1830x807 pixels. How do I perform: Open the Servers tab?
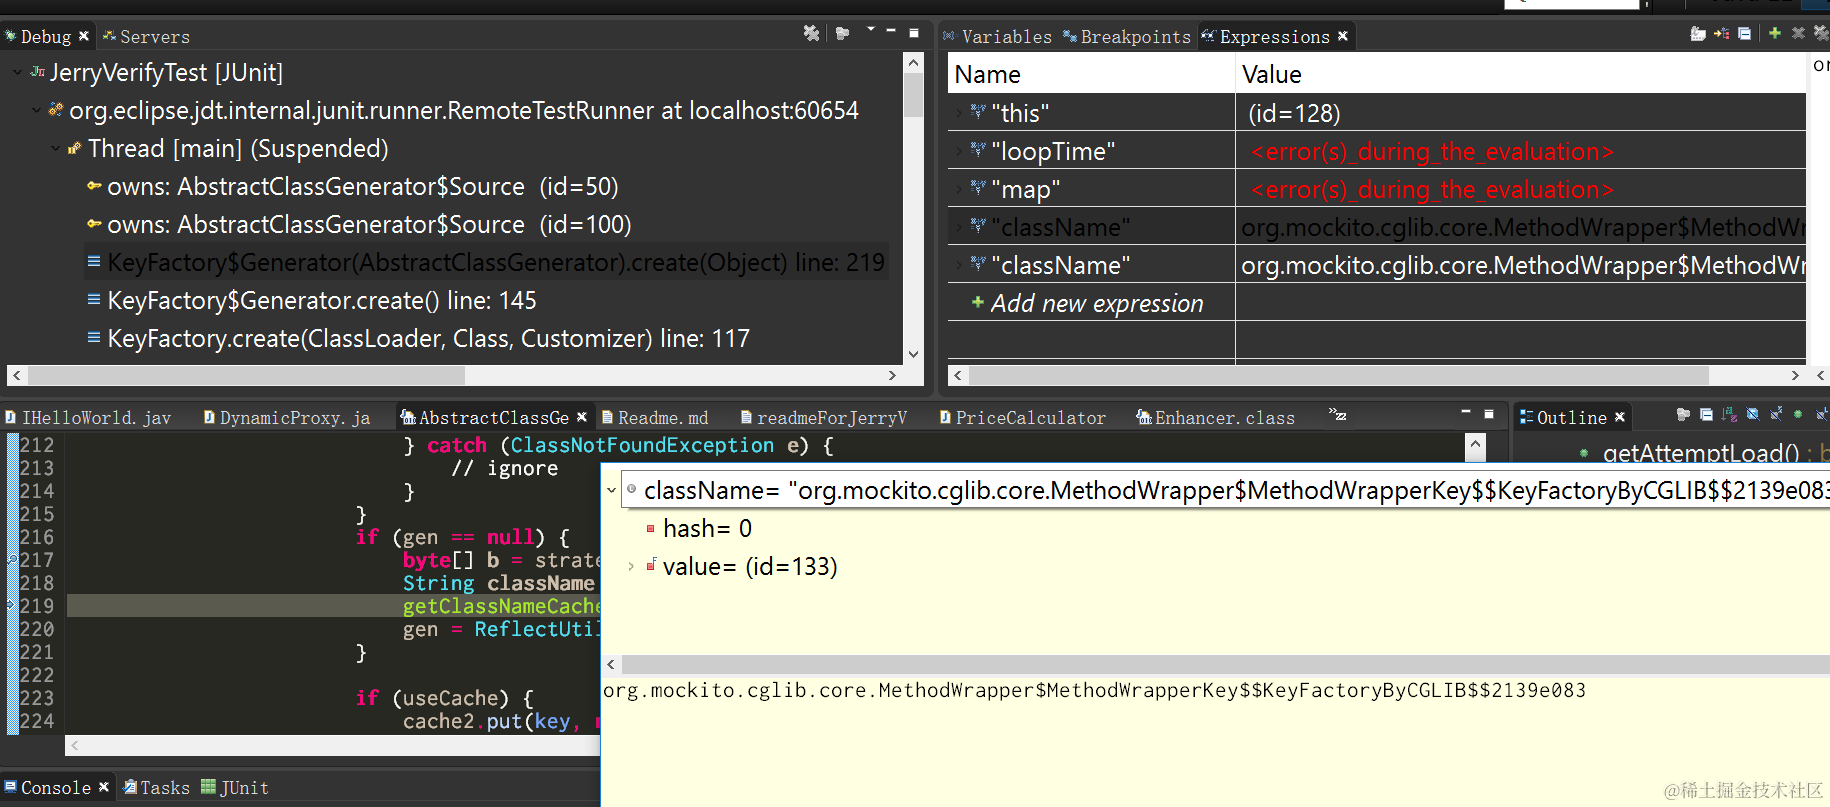(x=146, y=37)
